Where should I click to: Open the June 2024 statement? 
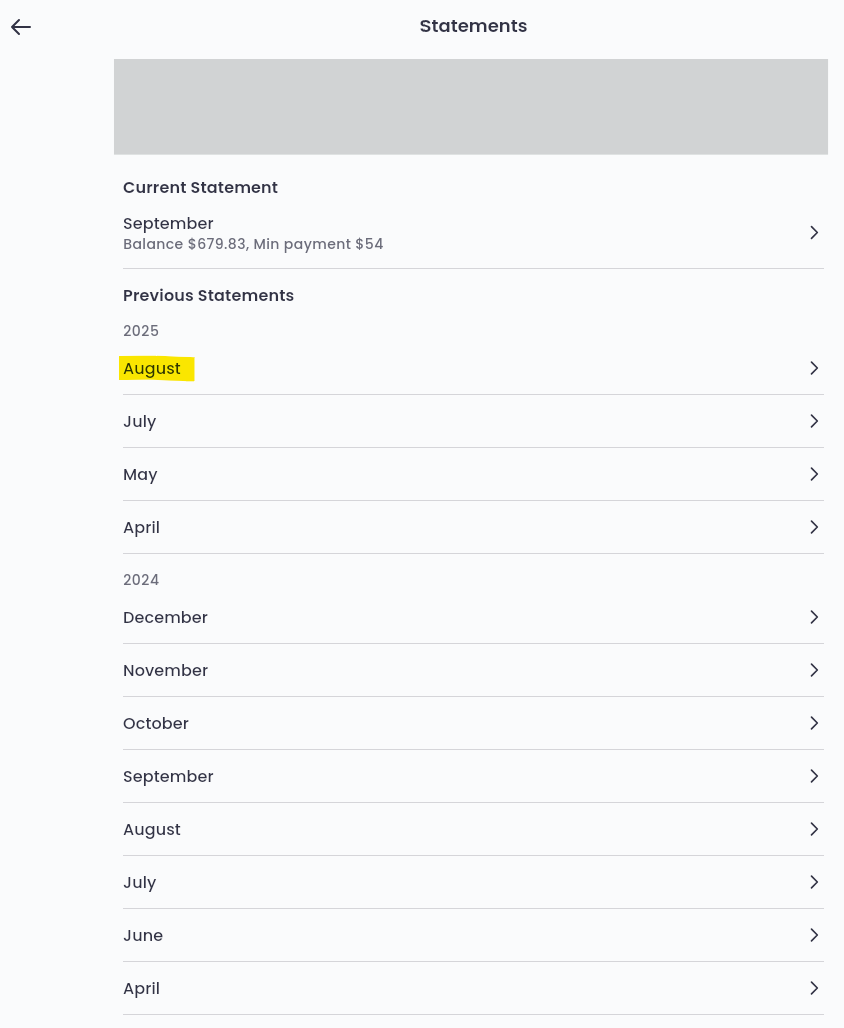(x=143, y=936)
